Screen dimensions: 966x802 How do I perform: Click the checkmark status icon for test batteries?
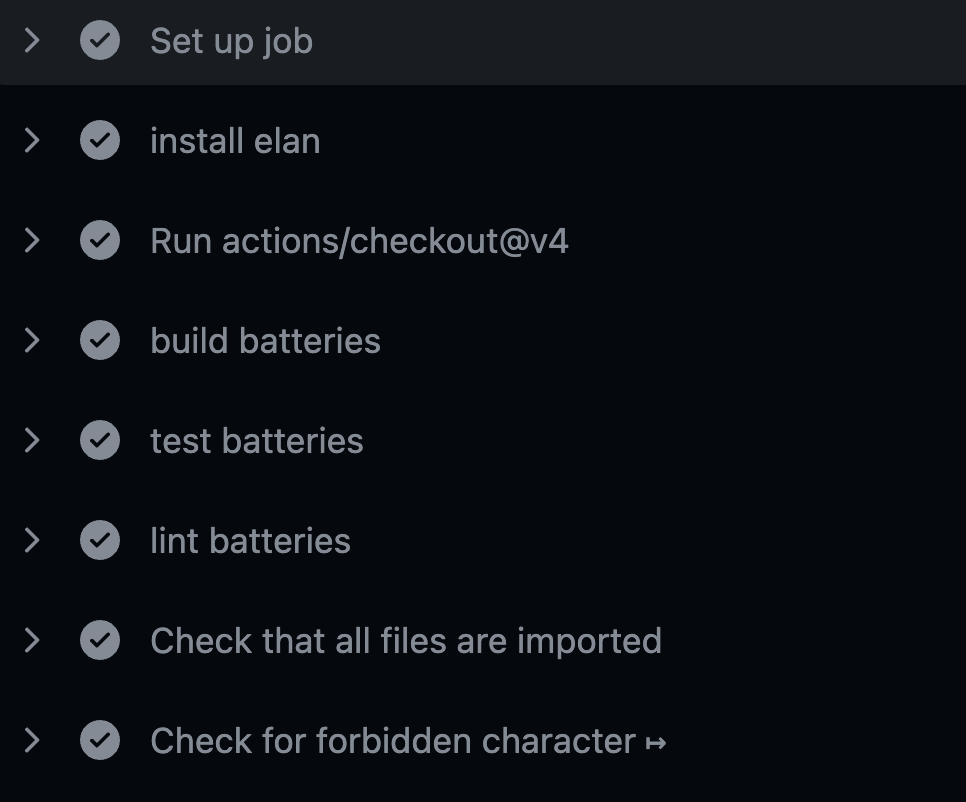coord(100,440)
